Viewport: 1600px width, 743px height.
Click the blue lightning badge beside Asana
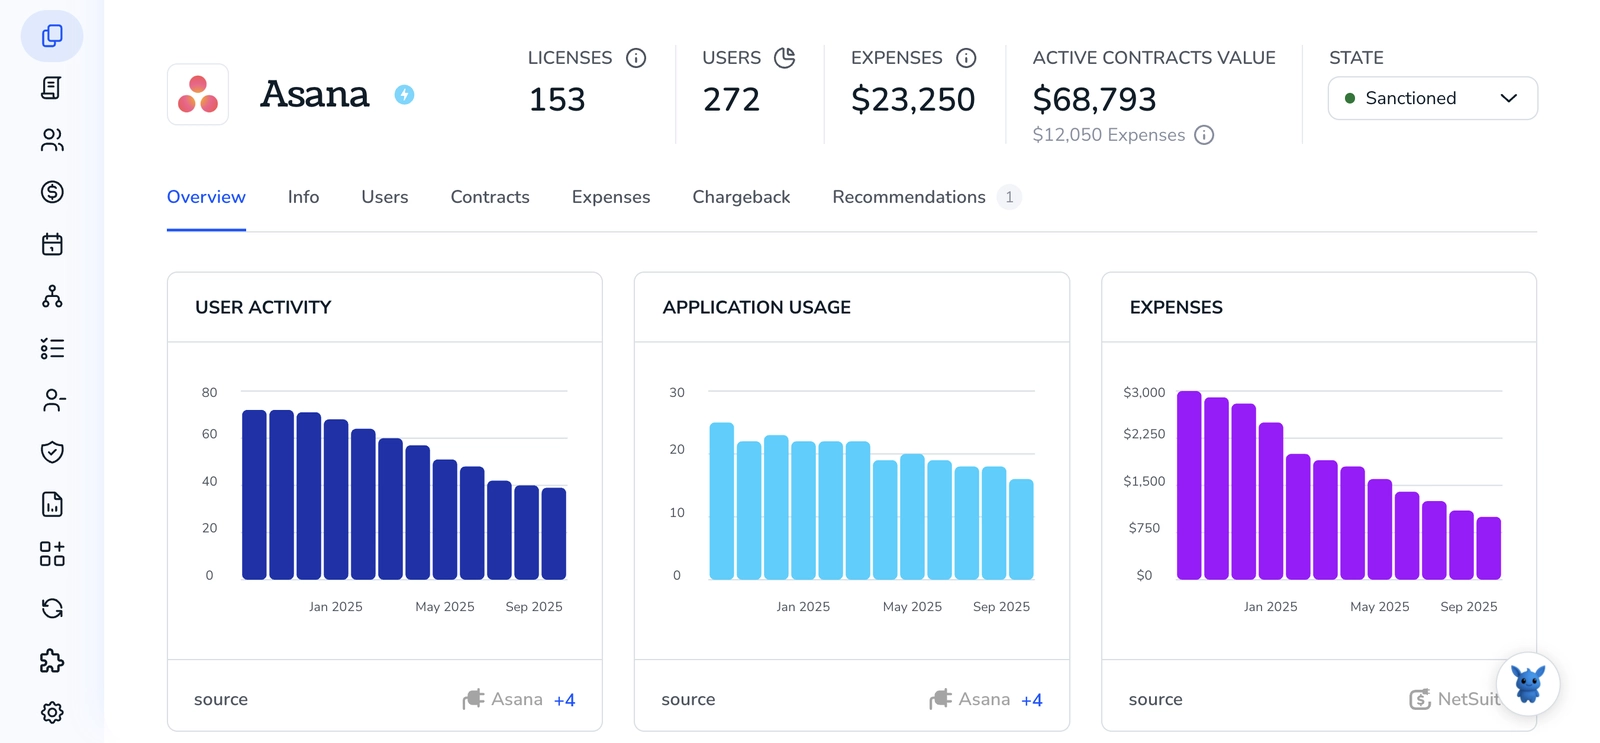click(x=404, y=94)
